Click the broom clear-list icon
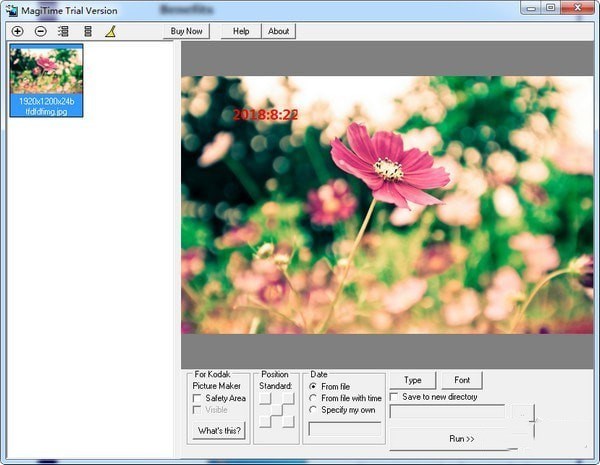The image size is (600, 465). 111,31
